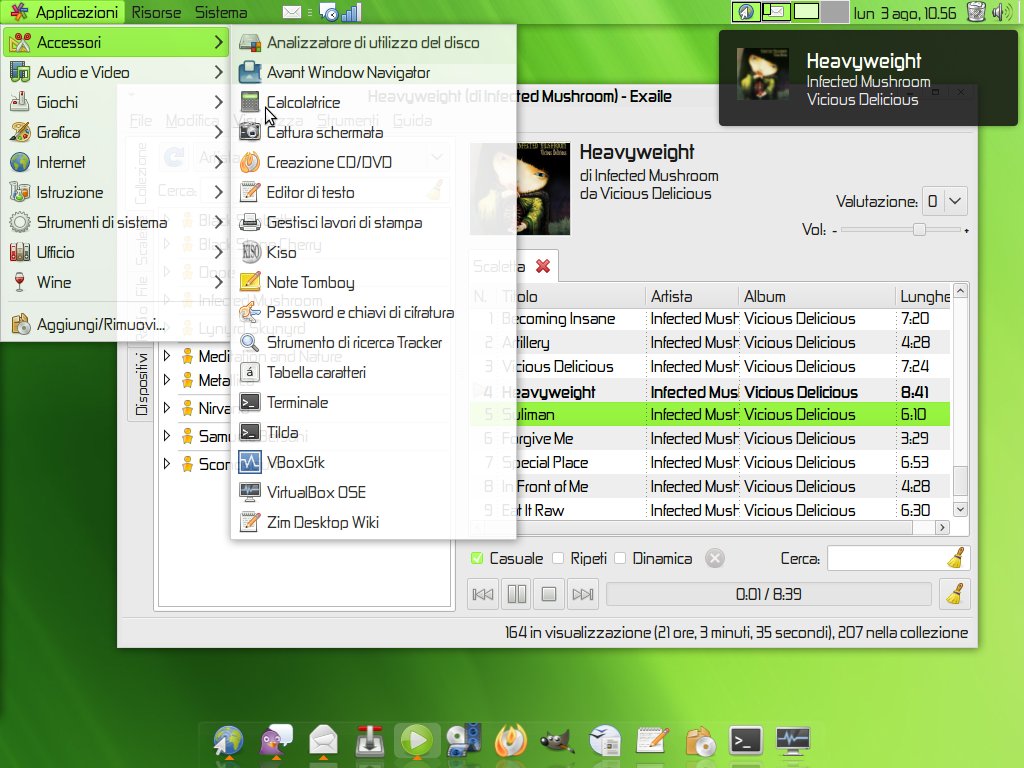Select the track row with length 6:10

click(x=710, y=415)
